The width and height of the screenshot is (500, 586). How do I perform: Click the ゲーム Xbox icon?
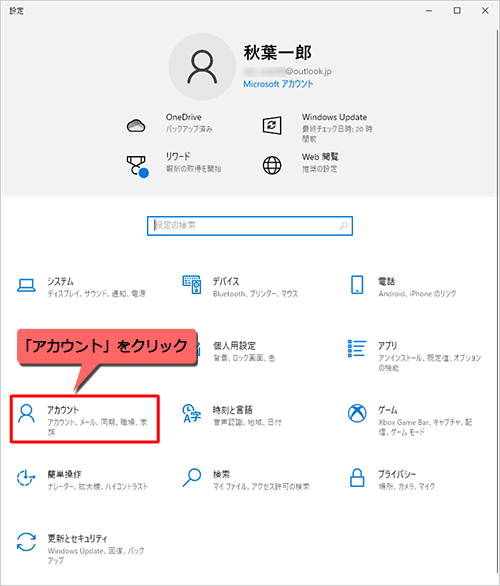[357, 413]
